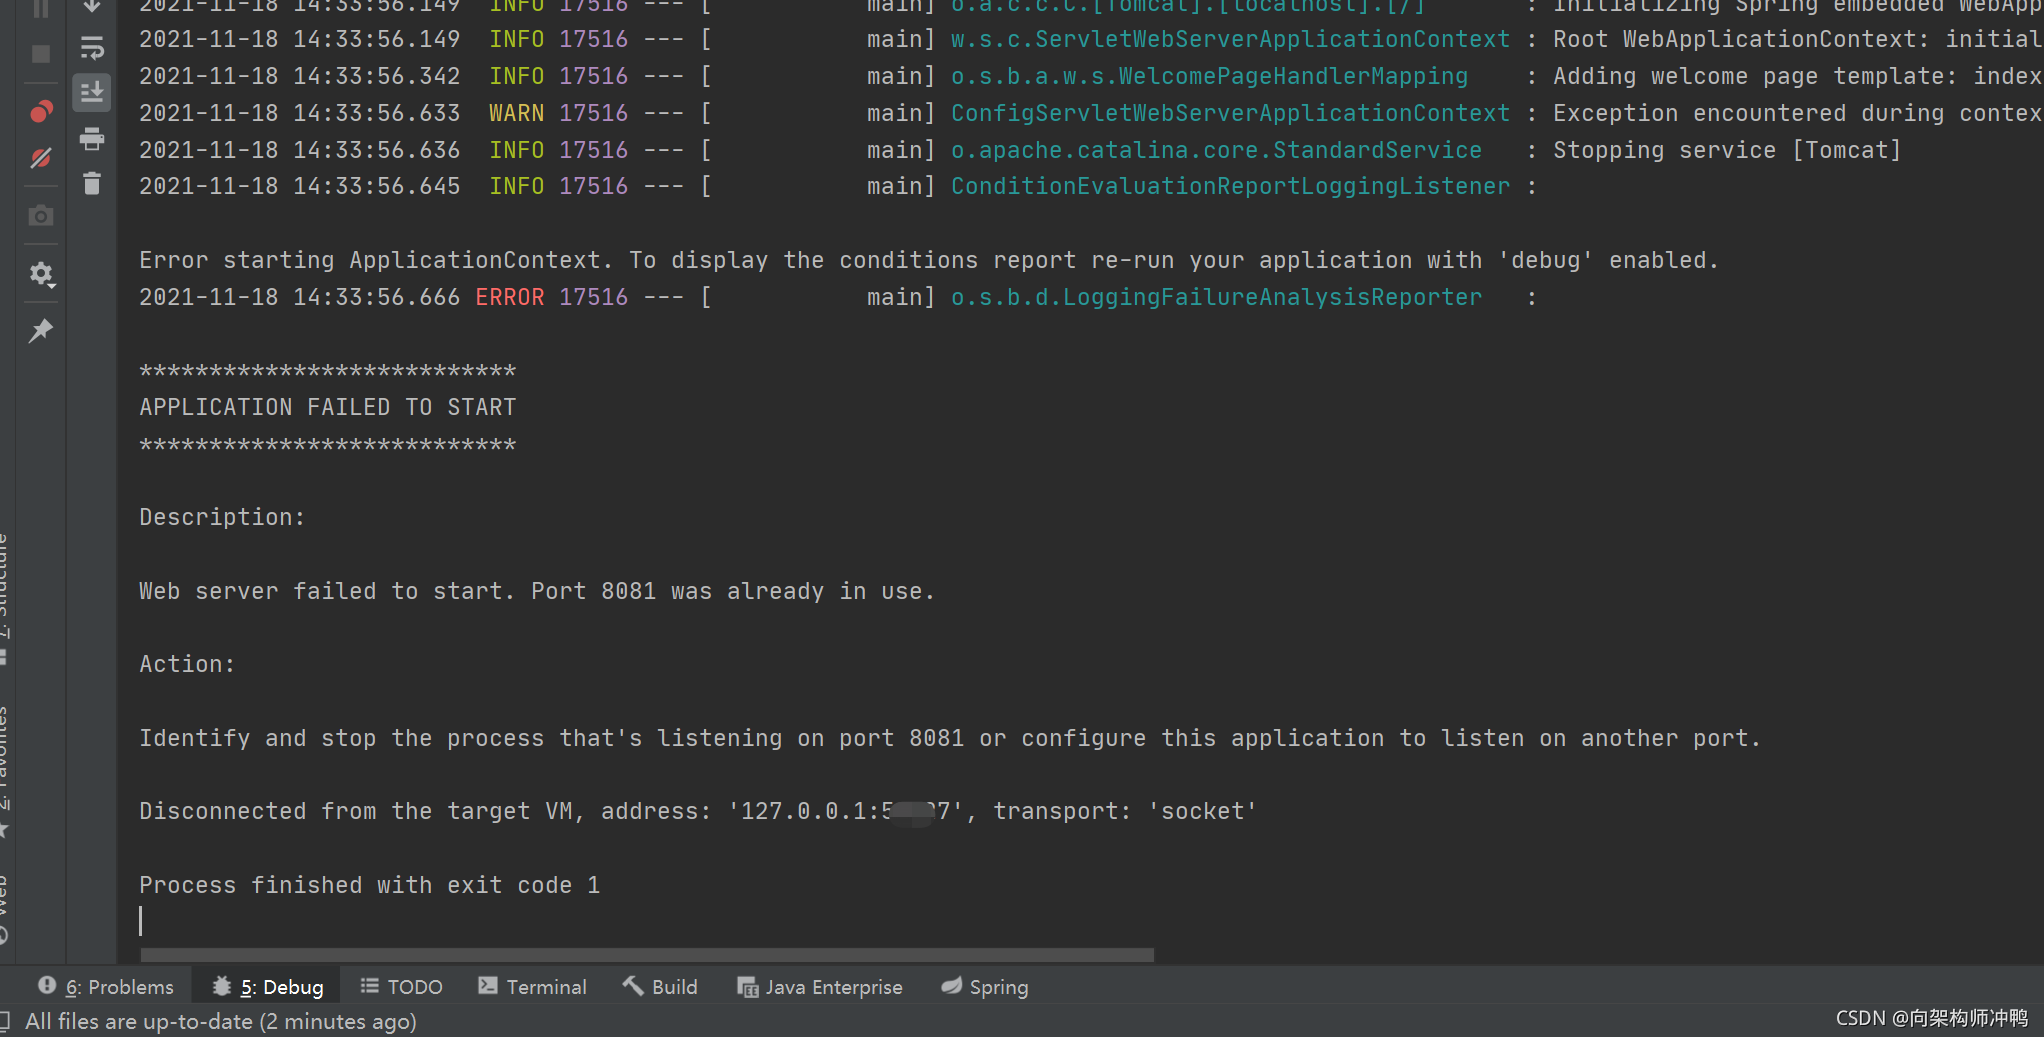Click the 'Description:' heading in the console
The height and width of the screenshot is (1037, 2044).
(222, 517)
